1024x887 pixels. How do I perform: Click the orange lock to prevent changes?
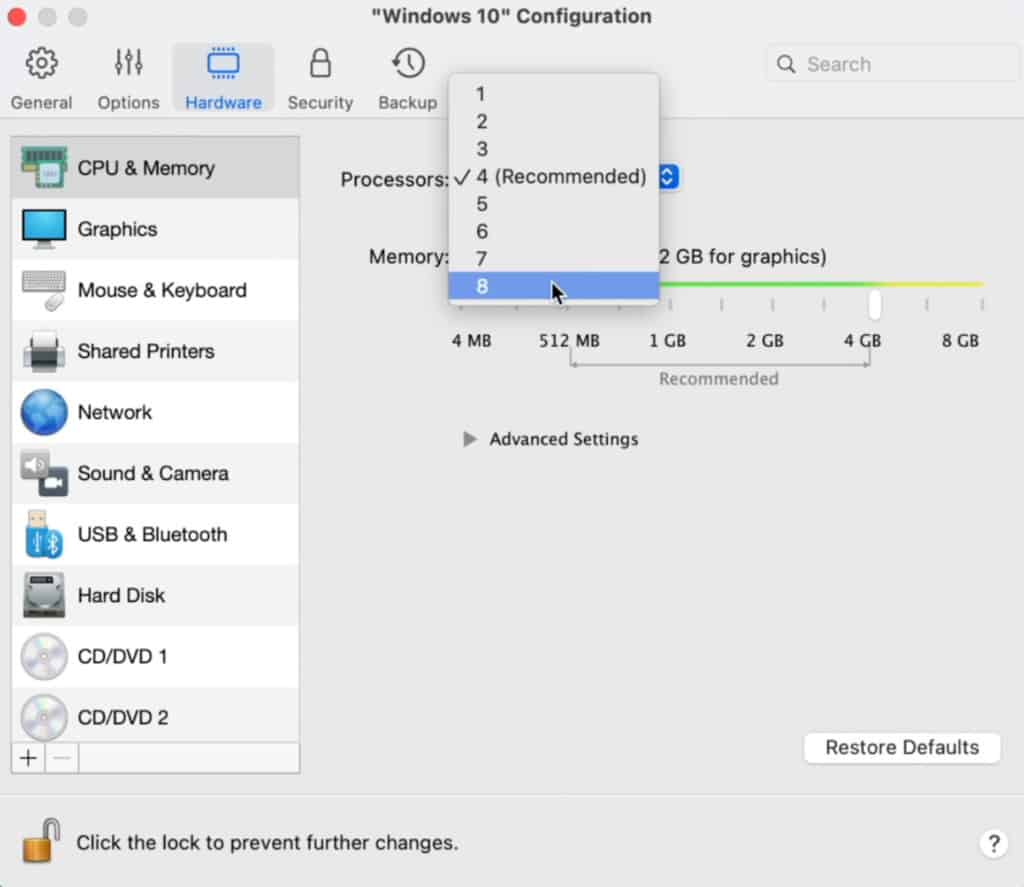[41, 841]
